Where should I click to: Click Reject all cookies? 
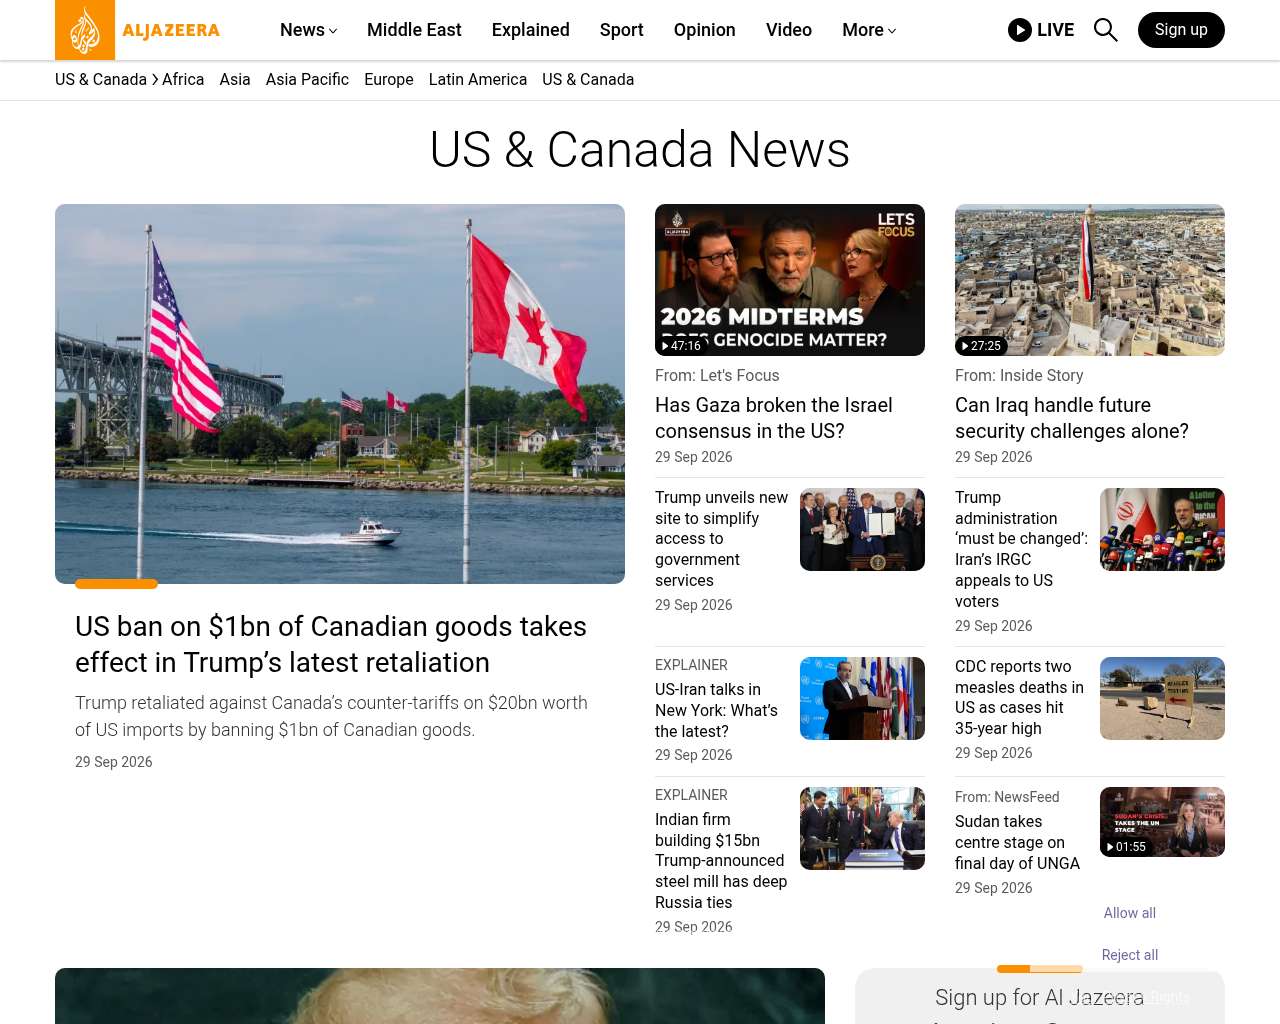(1130, 955)
